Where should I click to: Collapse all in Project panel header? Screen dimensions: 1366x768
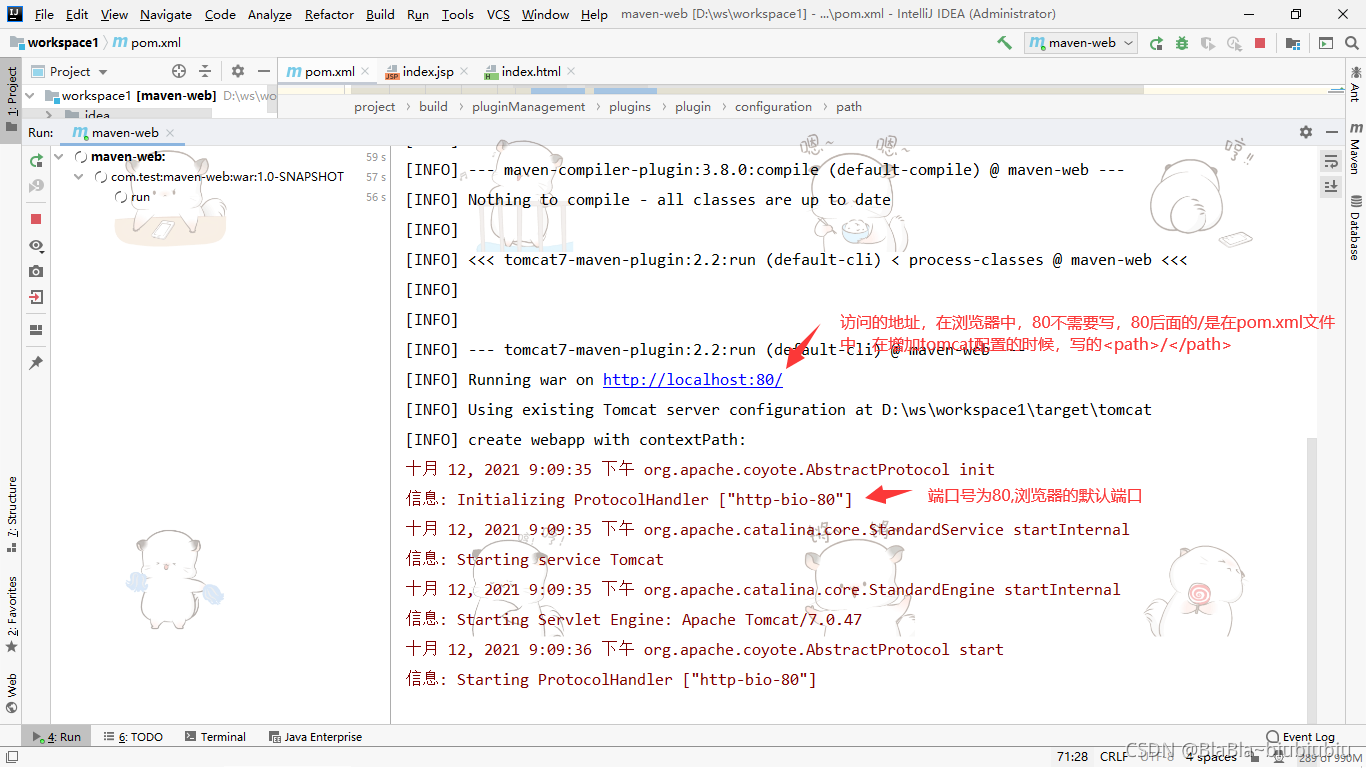[205, 71]
